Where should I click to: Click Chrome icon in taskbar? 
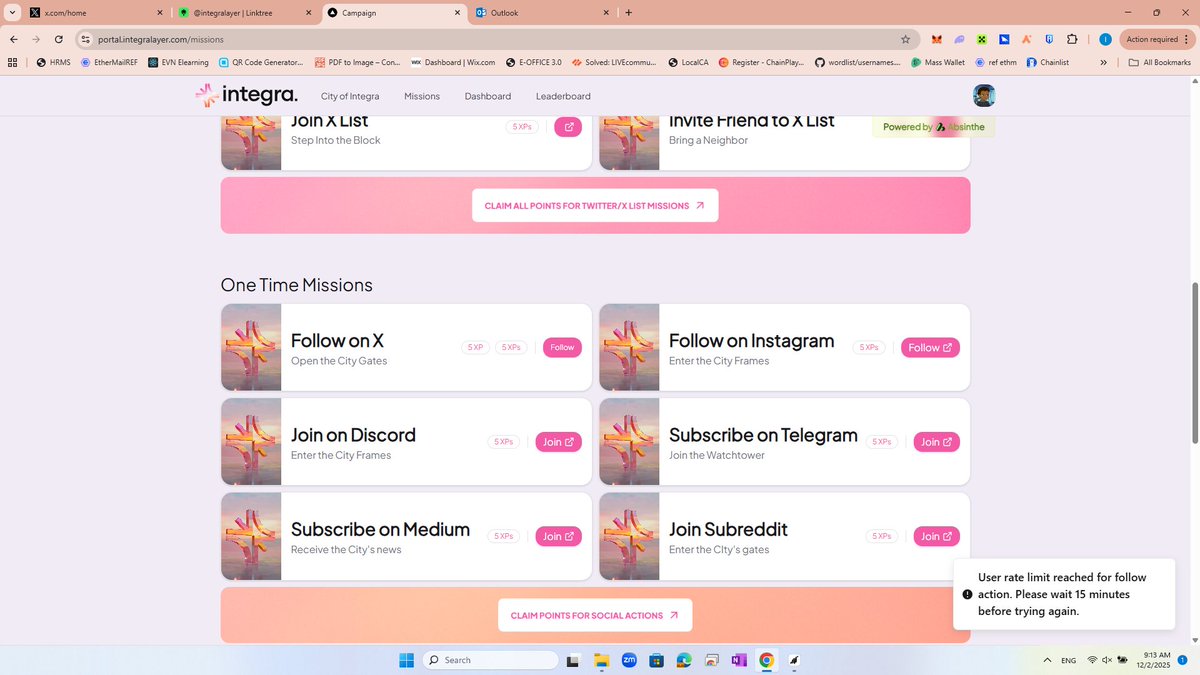766,660
